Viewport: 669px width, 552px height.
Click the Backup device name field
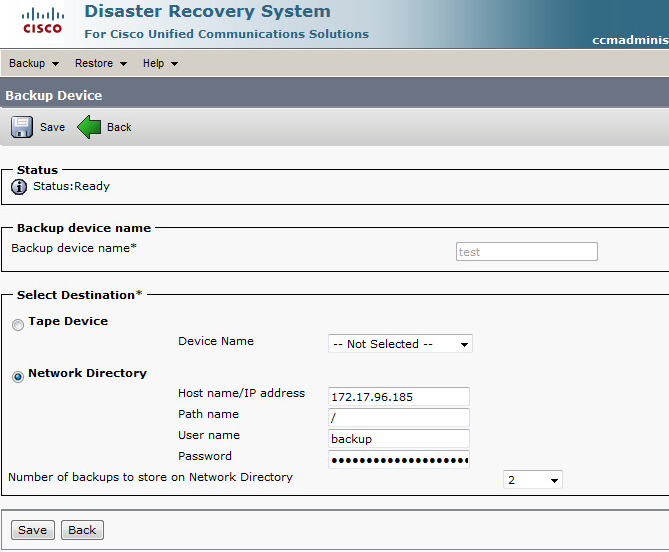(x=527, y=252)
